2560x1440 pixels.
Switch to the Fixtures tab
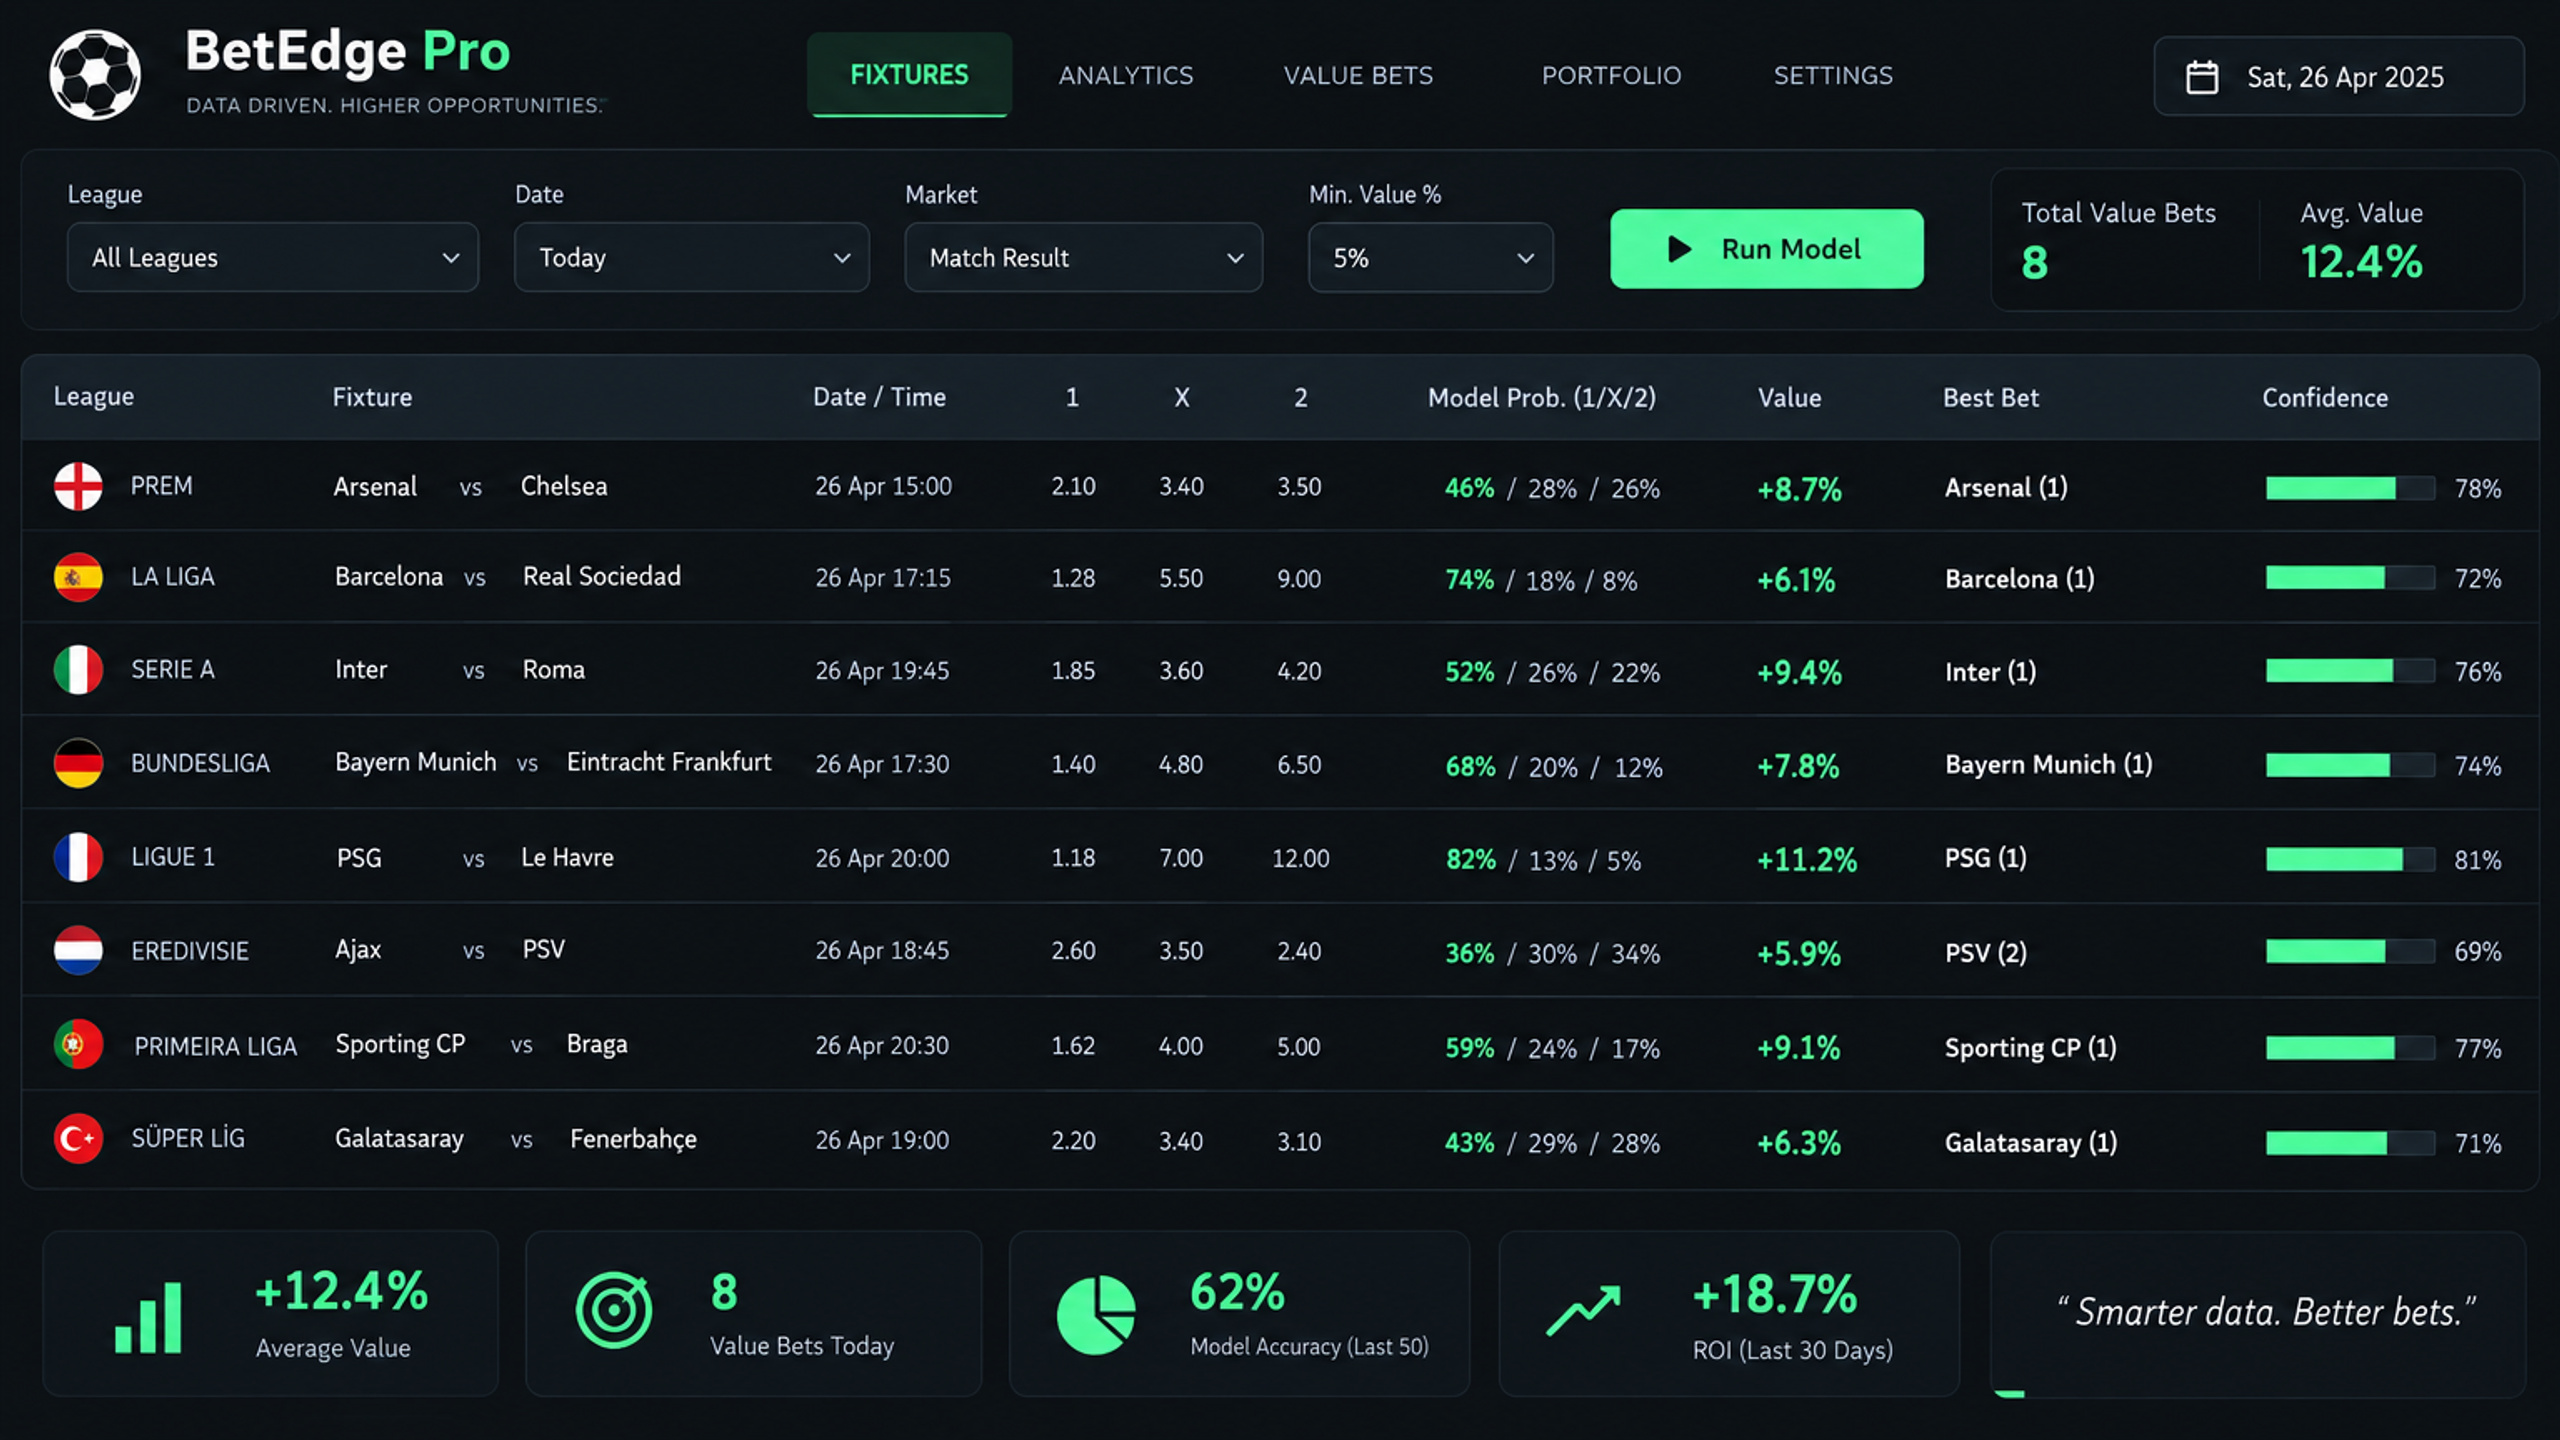click(x=909, y=75)
